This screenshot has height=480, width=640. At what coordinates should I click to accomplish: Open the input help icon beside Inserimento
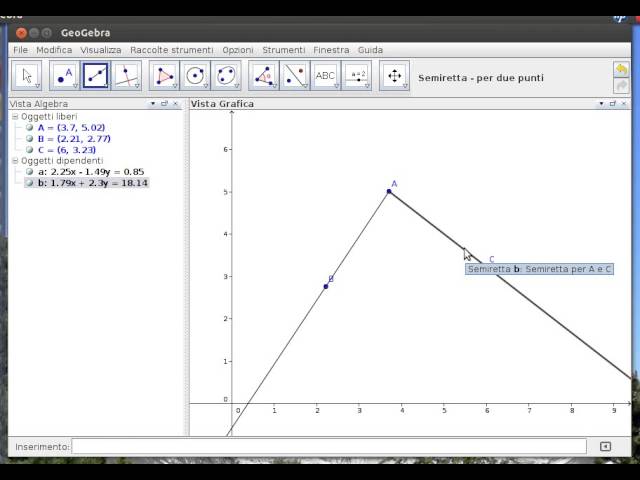605,447
